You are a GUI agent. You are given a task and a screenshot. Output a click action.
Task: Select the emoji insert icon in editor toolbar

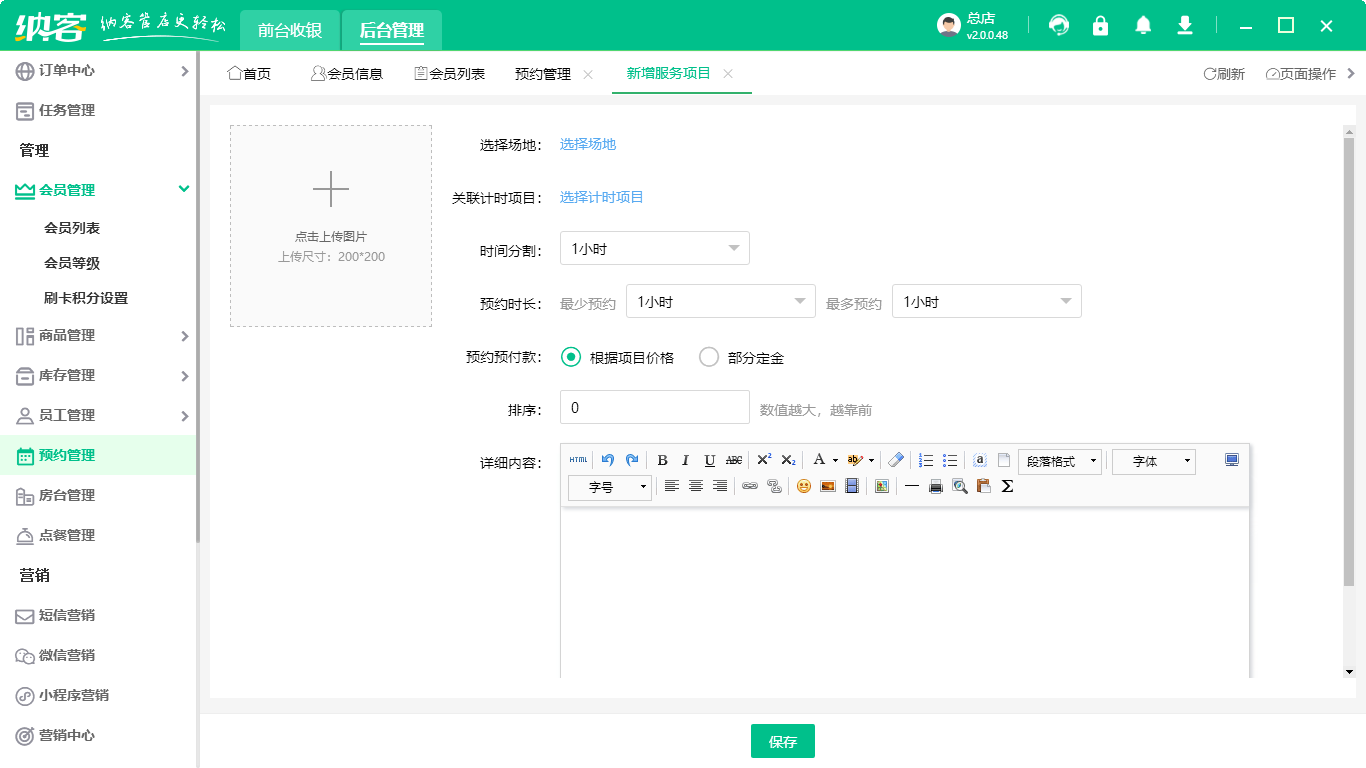point(804,487)
